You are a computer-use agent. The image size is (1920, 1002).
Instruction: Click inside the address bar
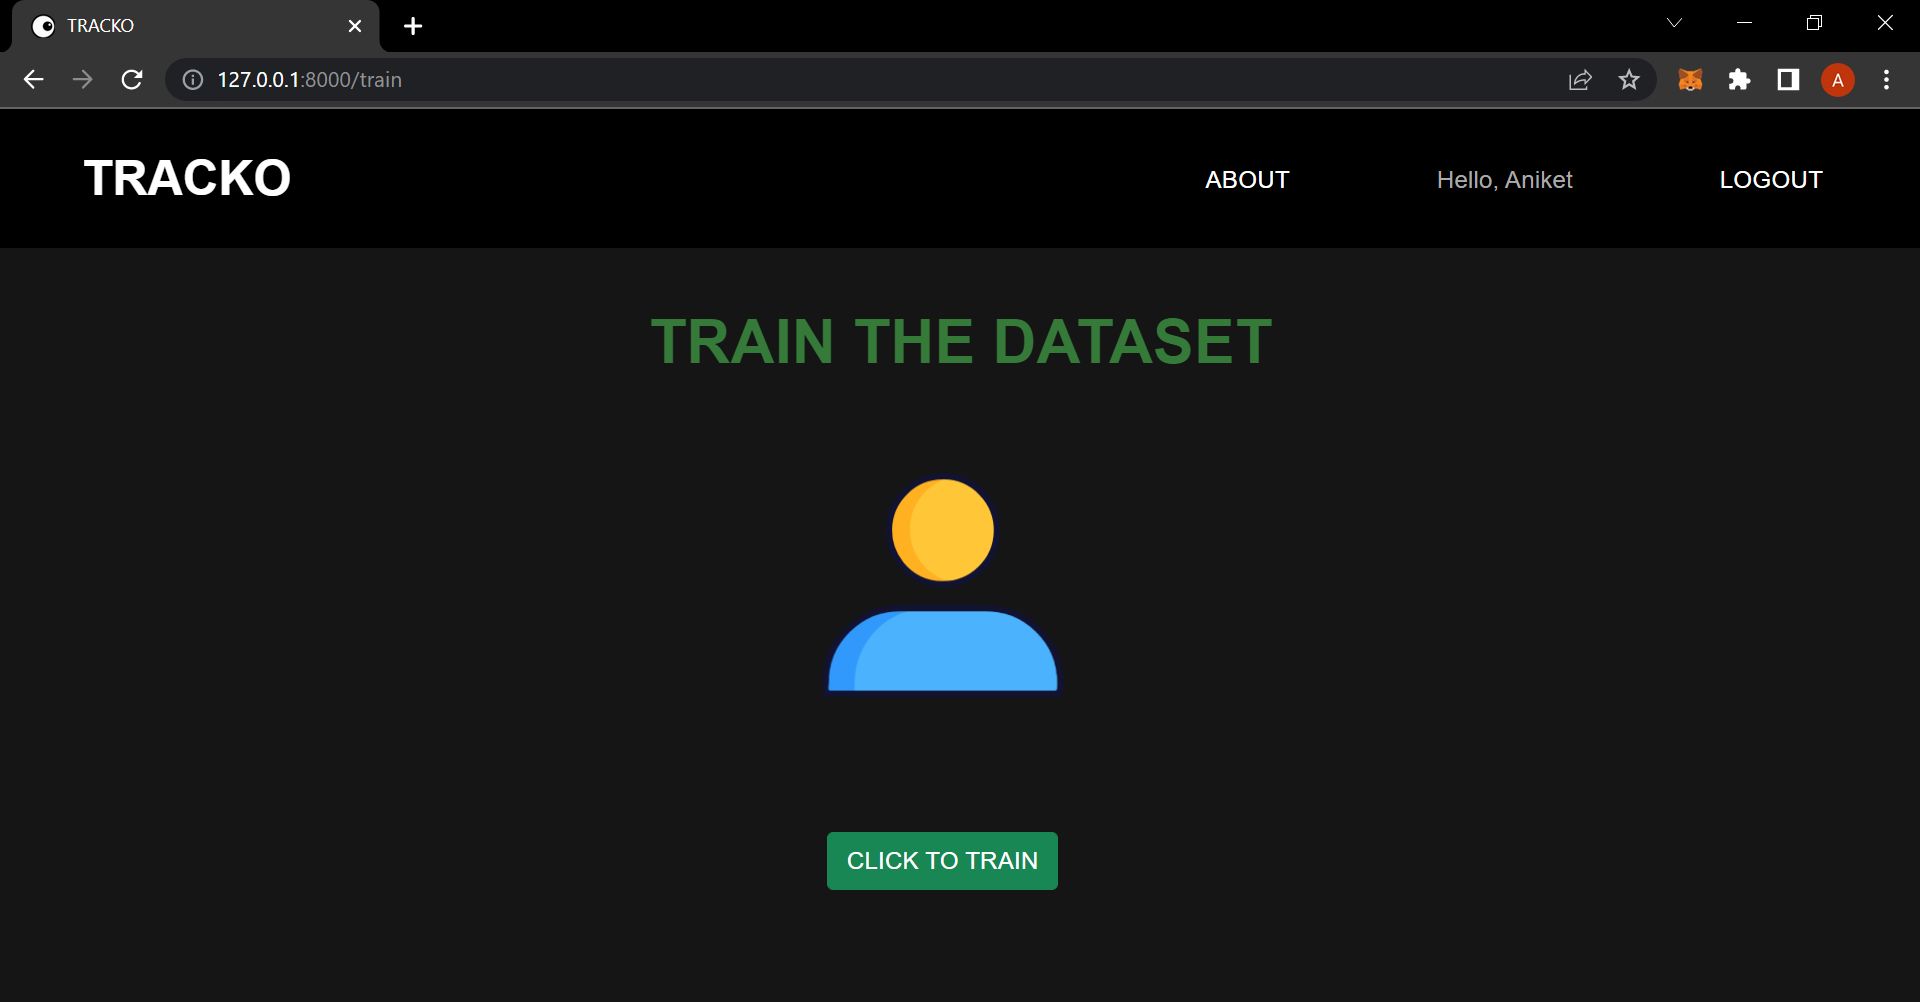600,80
